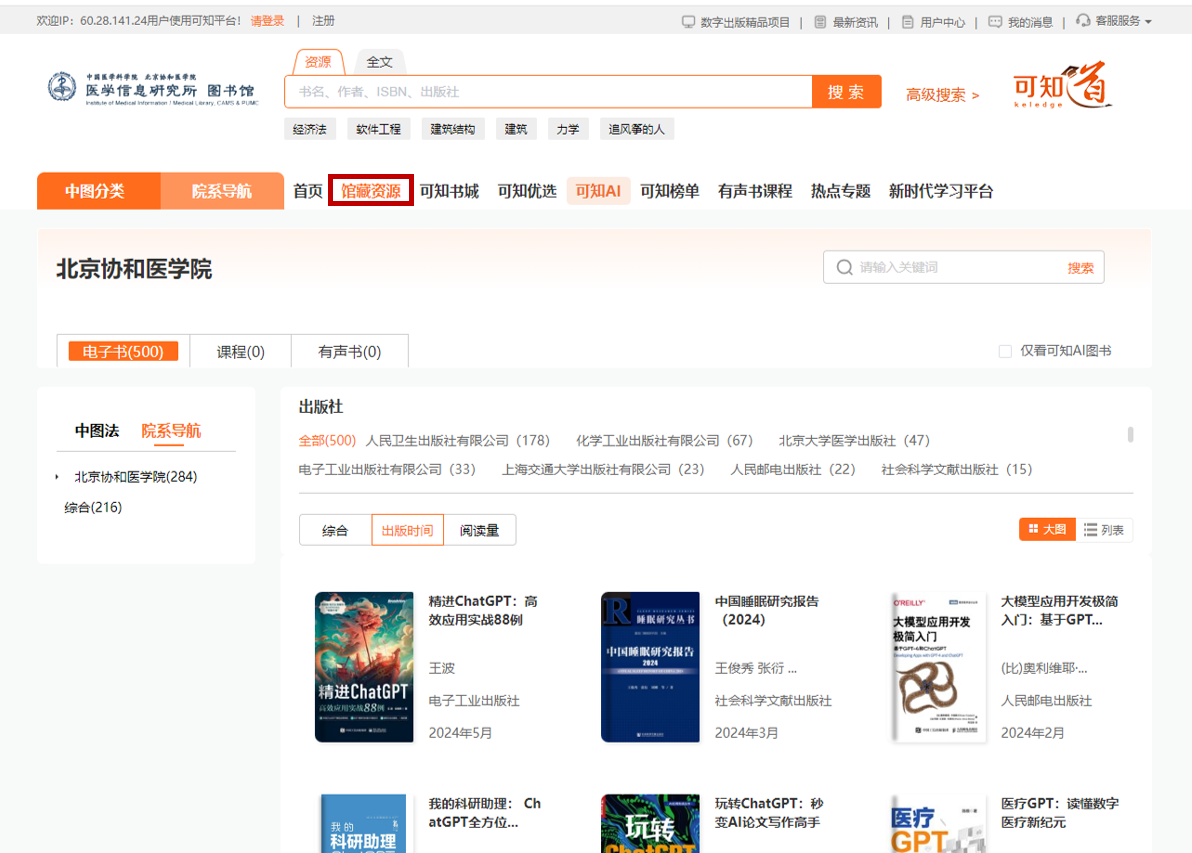Click the orange 搜索 button
Image resolution: width=1192 pixels, height=853 pixels.
click(x=846, y=92)
